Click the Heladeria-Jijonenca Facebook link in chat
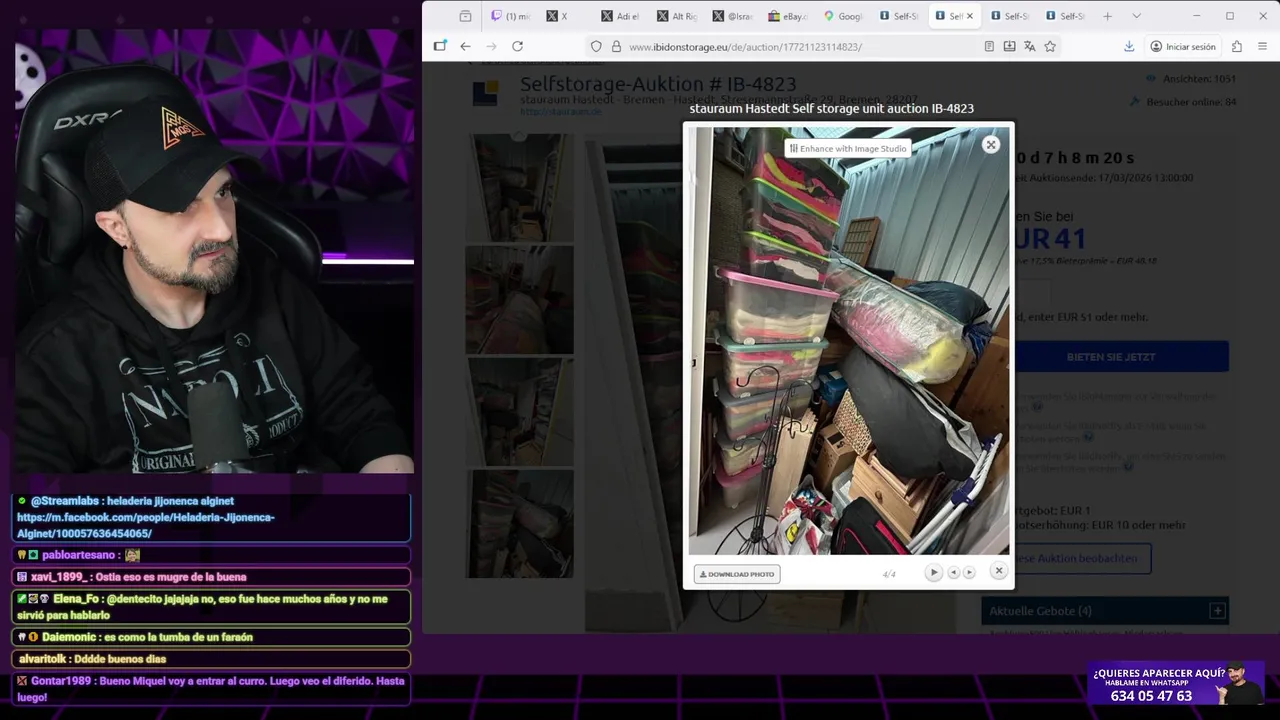1280x720 pixels. click(146, 525)
